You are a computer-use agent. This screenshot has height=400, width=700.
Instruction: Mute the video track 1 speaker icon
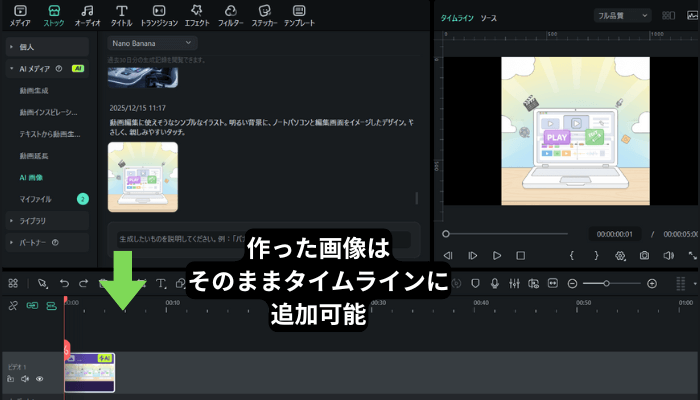point(26,379)
